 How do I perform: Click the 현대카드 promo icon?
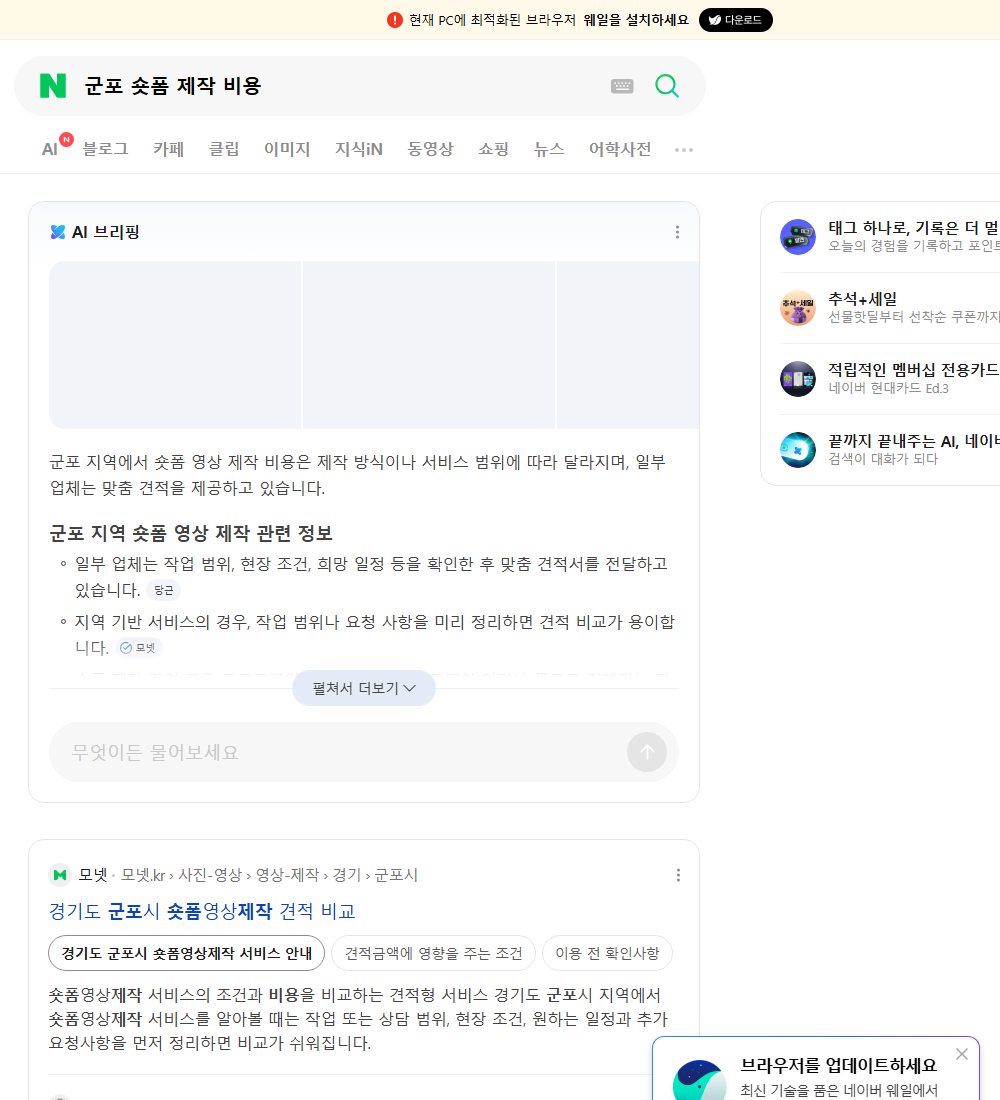point(798,379)
